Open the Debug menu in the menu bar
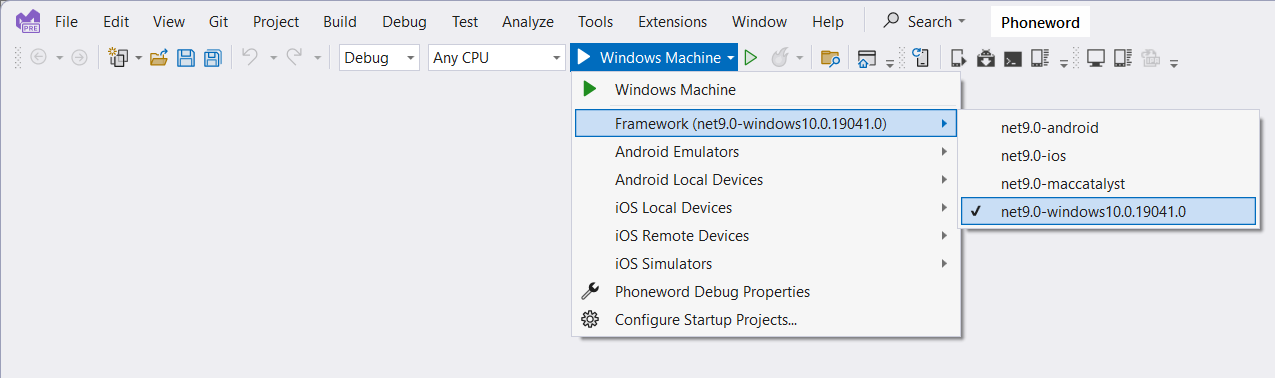This screenshot has width=1275, height=378. pos(404,21)
